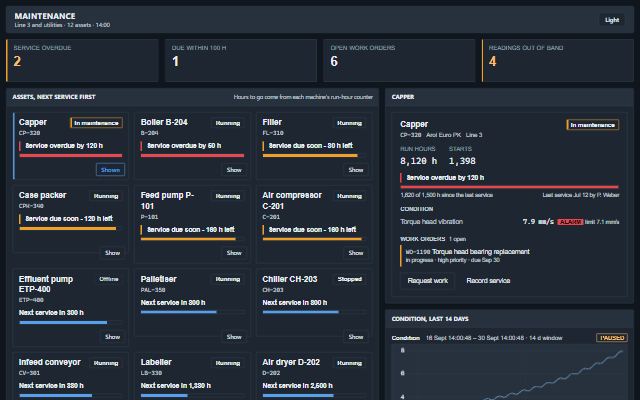Select the Capper asset card title
The image size is (640, 400).
tap(33, 122)
